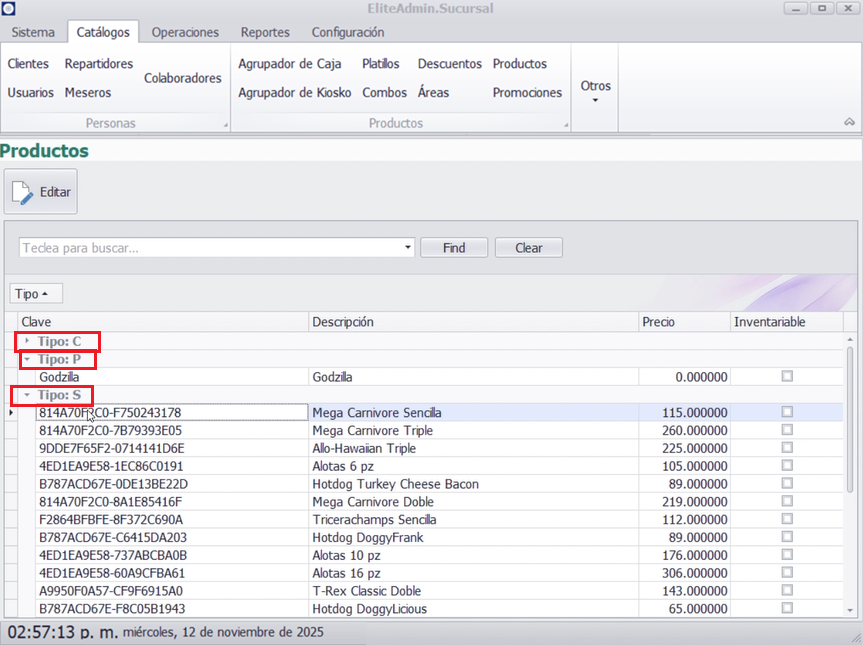The image size is (863, 645).
Task: Collapse the ribbon using the chevron icon
Action: pos(849,122)
